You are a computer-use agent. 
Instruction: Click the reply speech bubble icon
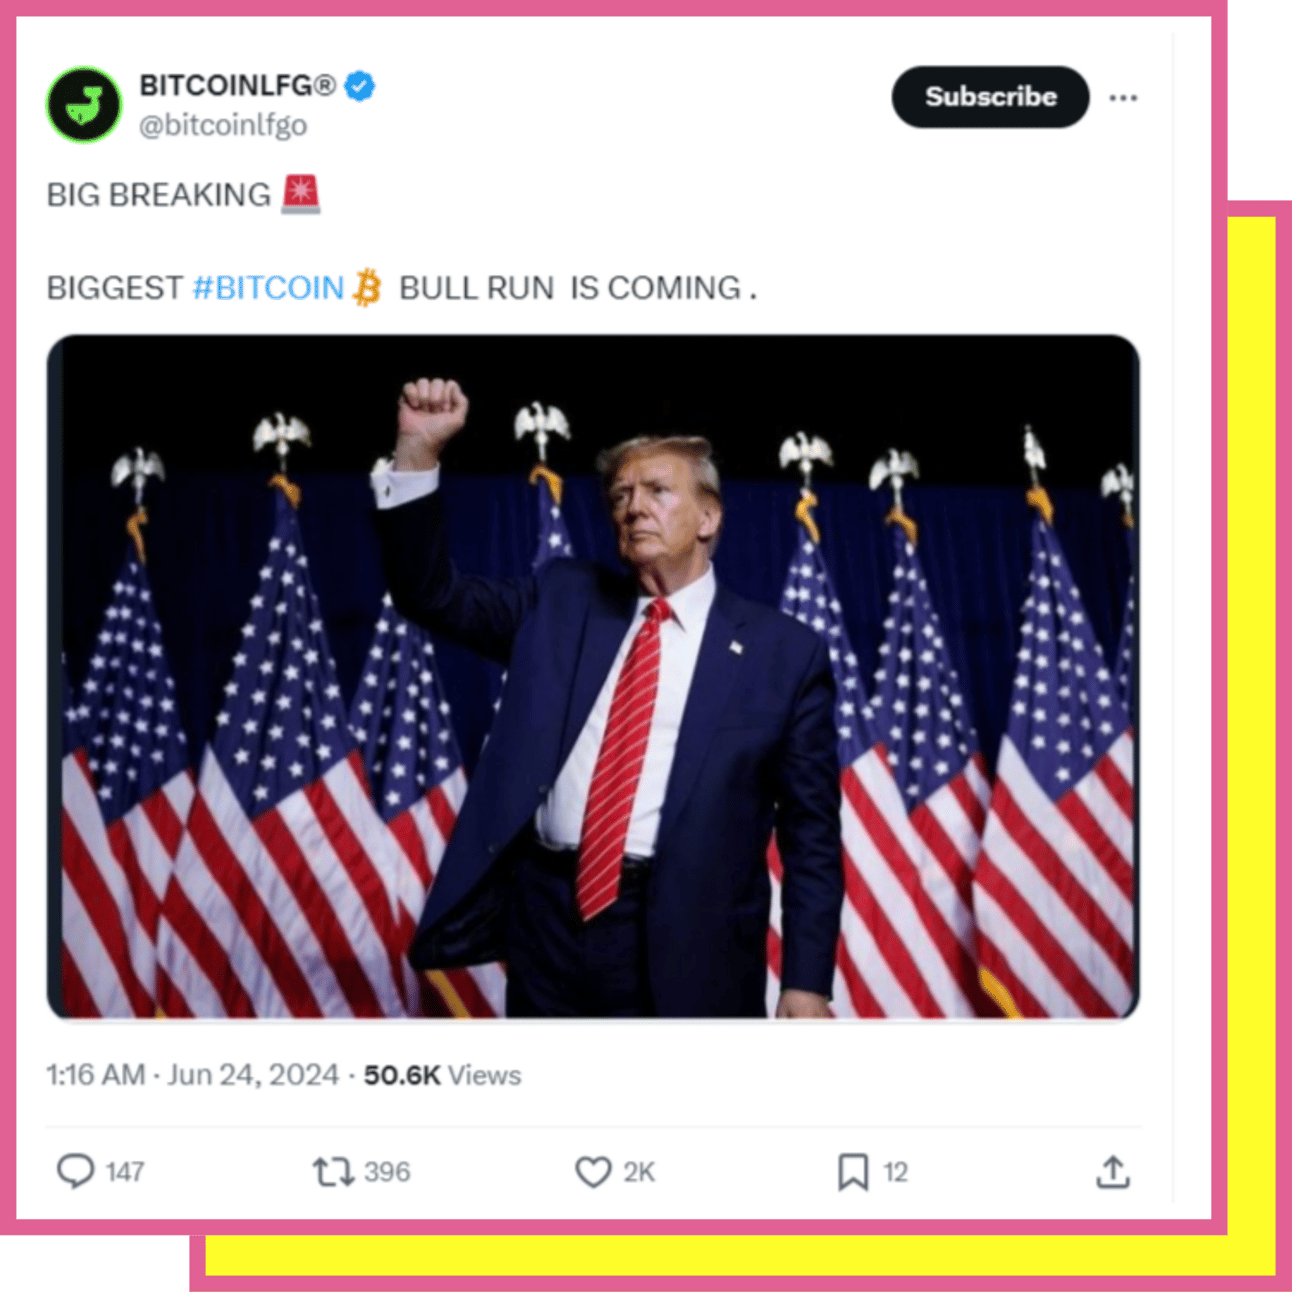(x=75, y=1171)
